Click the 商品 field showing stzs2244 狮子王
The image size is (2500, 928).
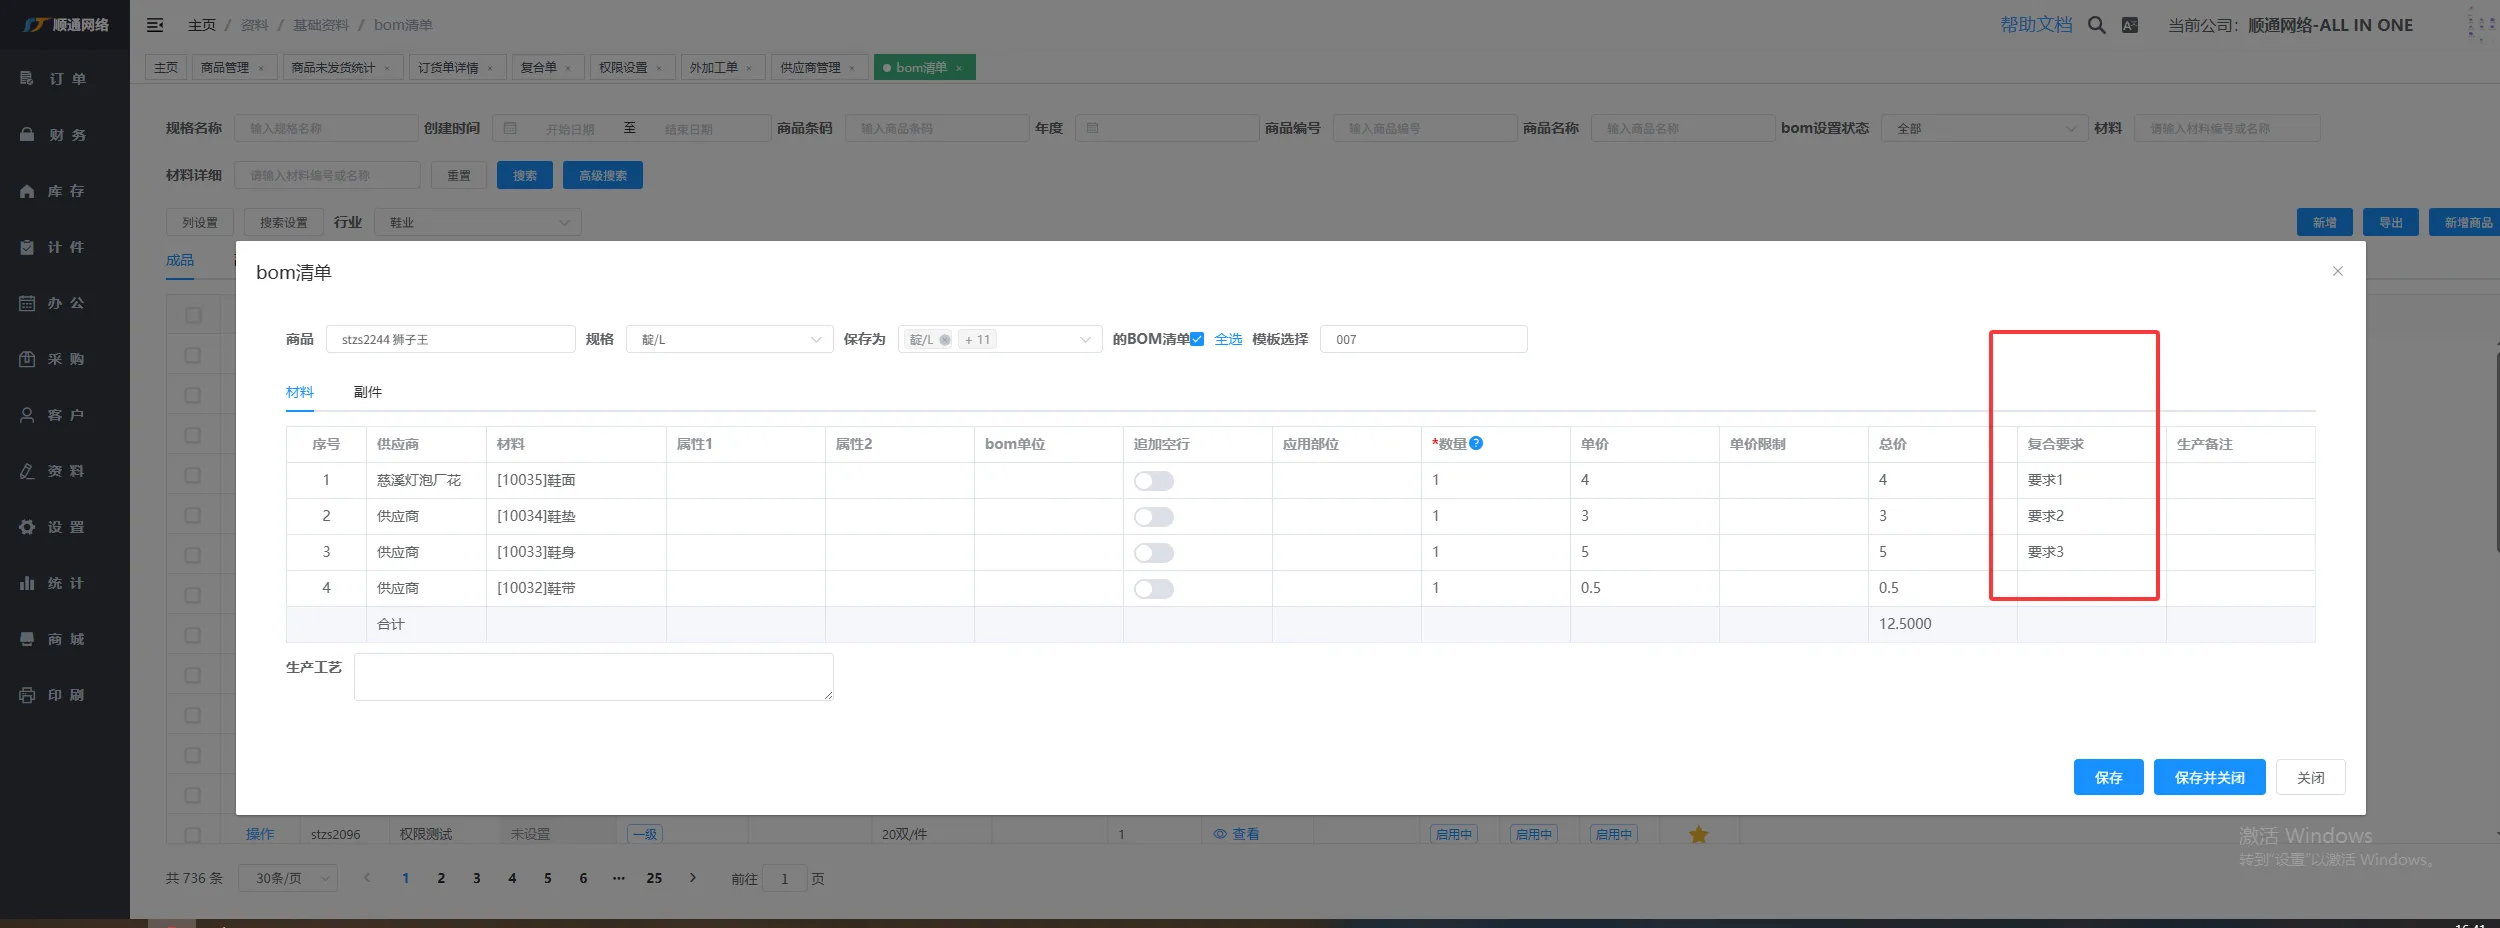(x=451, y=339)
